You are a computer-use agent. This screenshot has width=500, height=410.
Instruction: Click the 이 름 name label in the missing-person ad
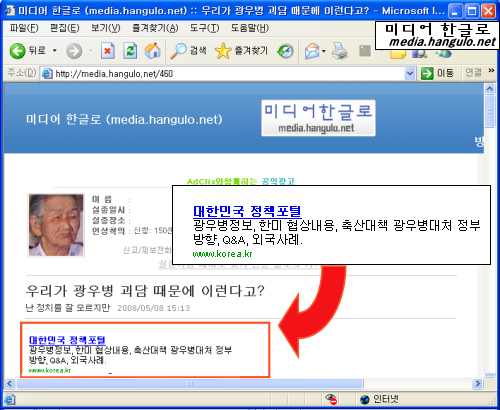[102, 199]
